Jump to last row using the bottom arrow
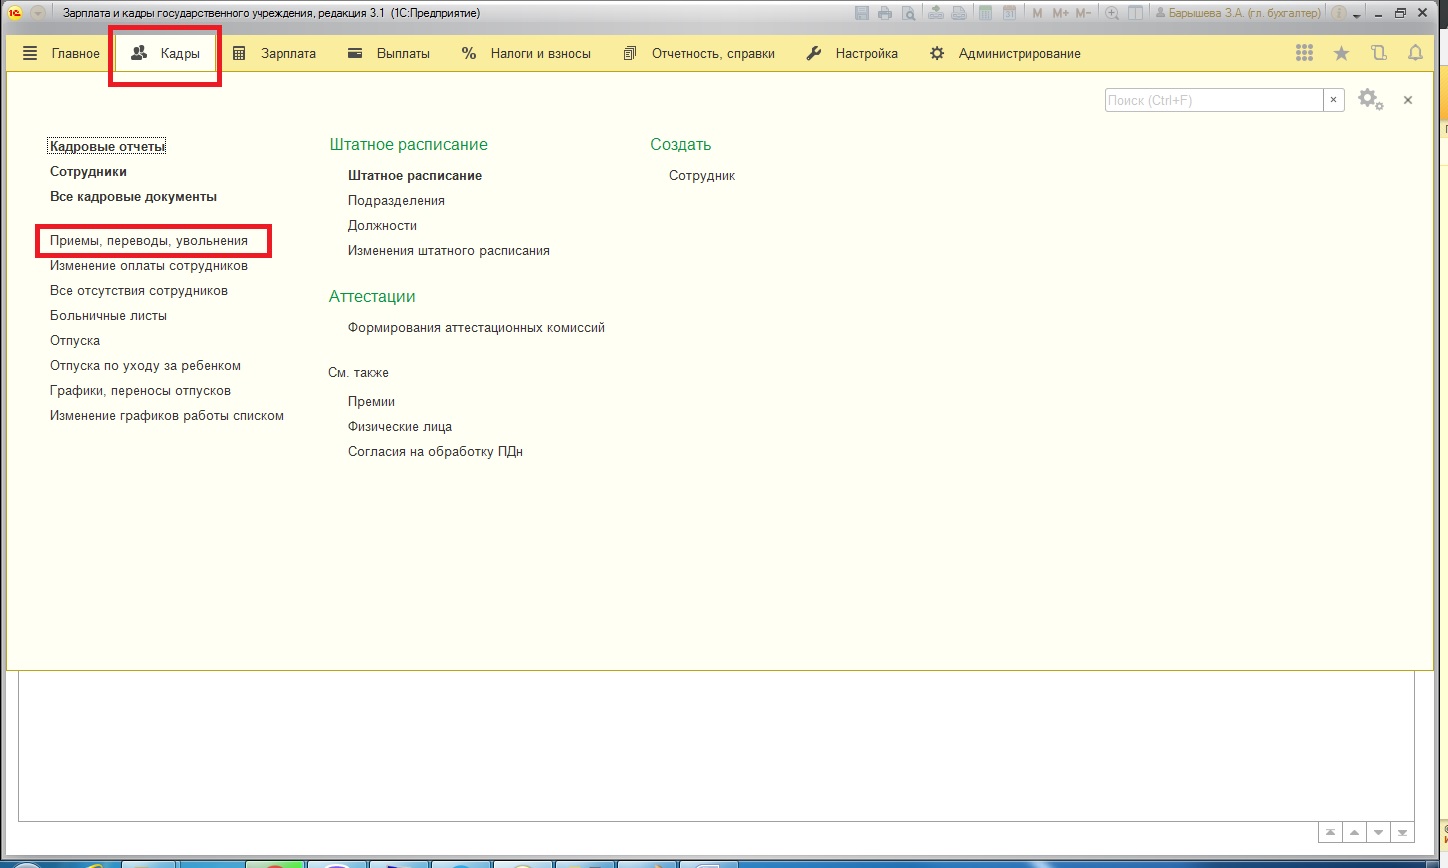Image resolution: width=1448 pixels, height=868 pixels. pos(1403,832)
